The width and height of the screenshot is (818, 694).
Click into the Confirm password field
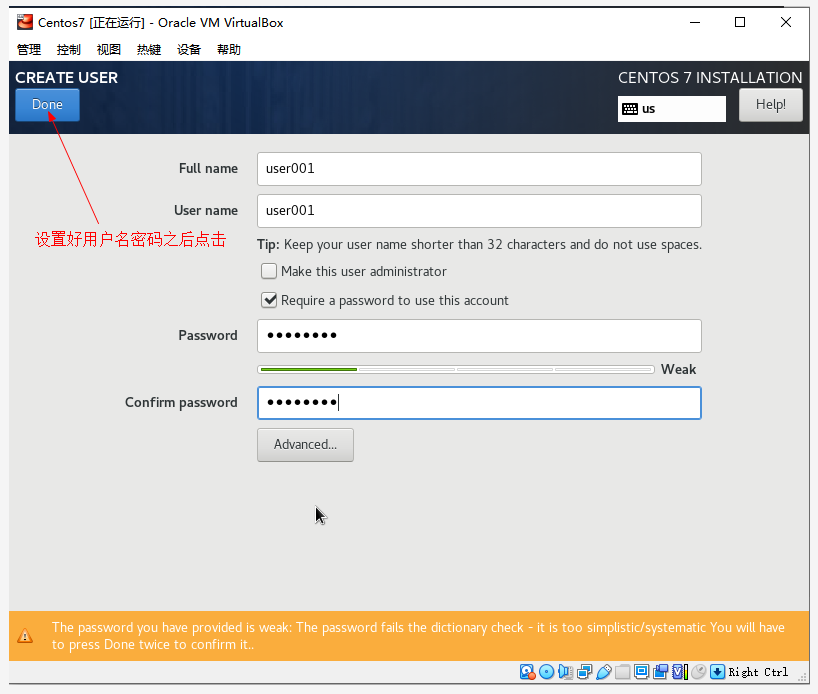pyautogui.click(x=479, y=403)
